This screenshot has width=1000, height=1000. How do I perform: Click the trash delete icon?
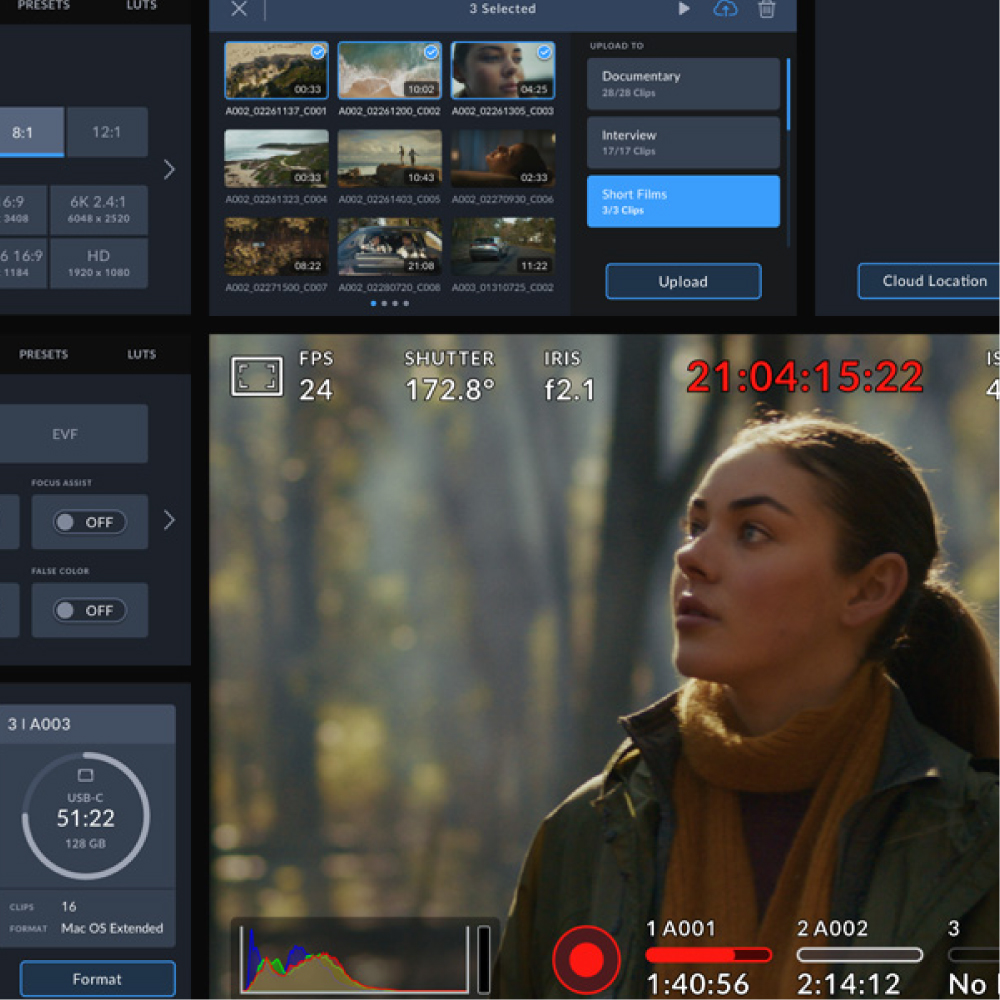pos(766,9)
